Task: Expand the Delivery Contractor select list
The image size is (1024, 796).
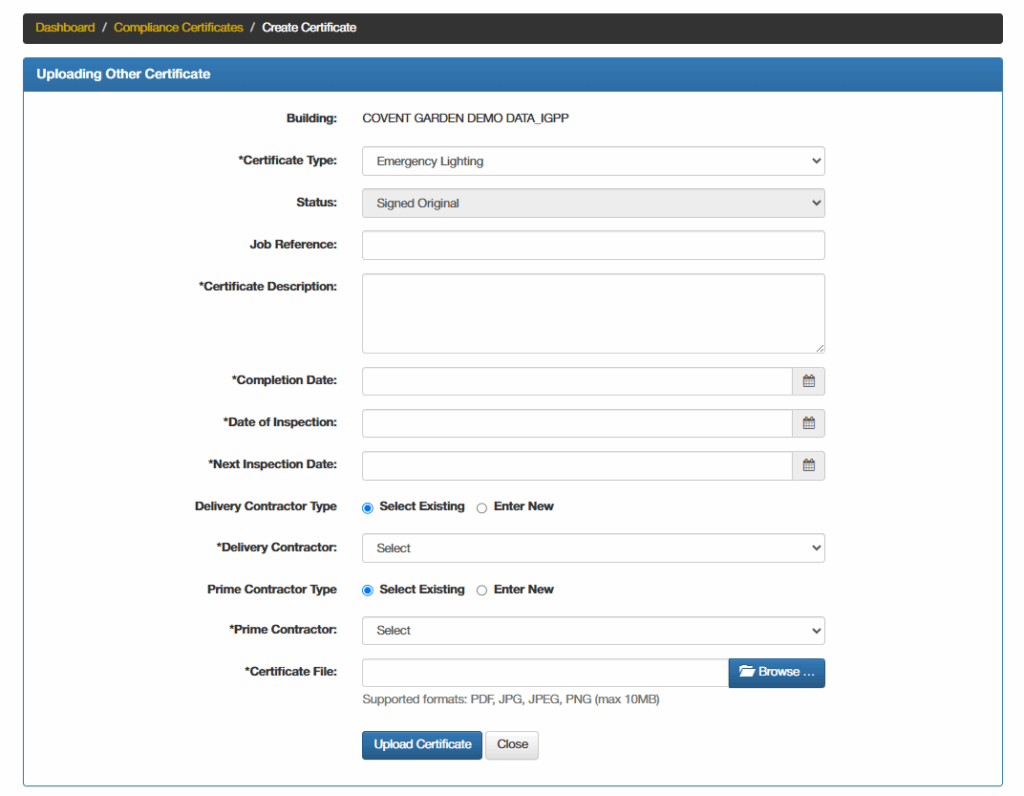Action: click(593, 548)
